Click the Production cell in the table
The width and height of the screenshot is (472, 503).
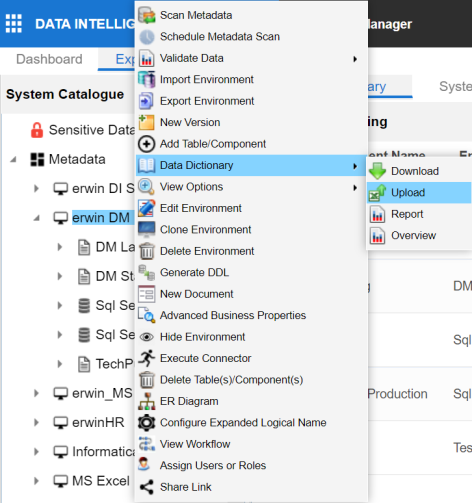pyautogui.click(x=397, y=394)
